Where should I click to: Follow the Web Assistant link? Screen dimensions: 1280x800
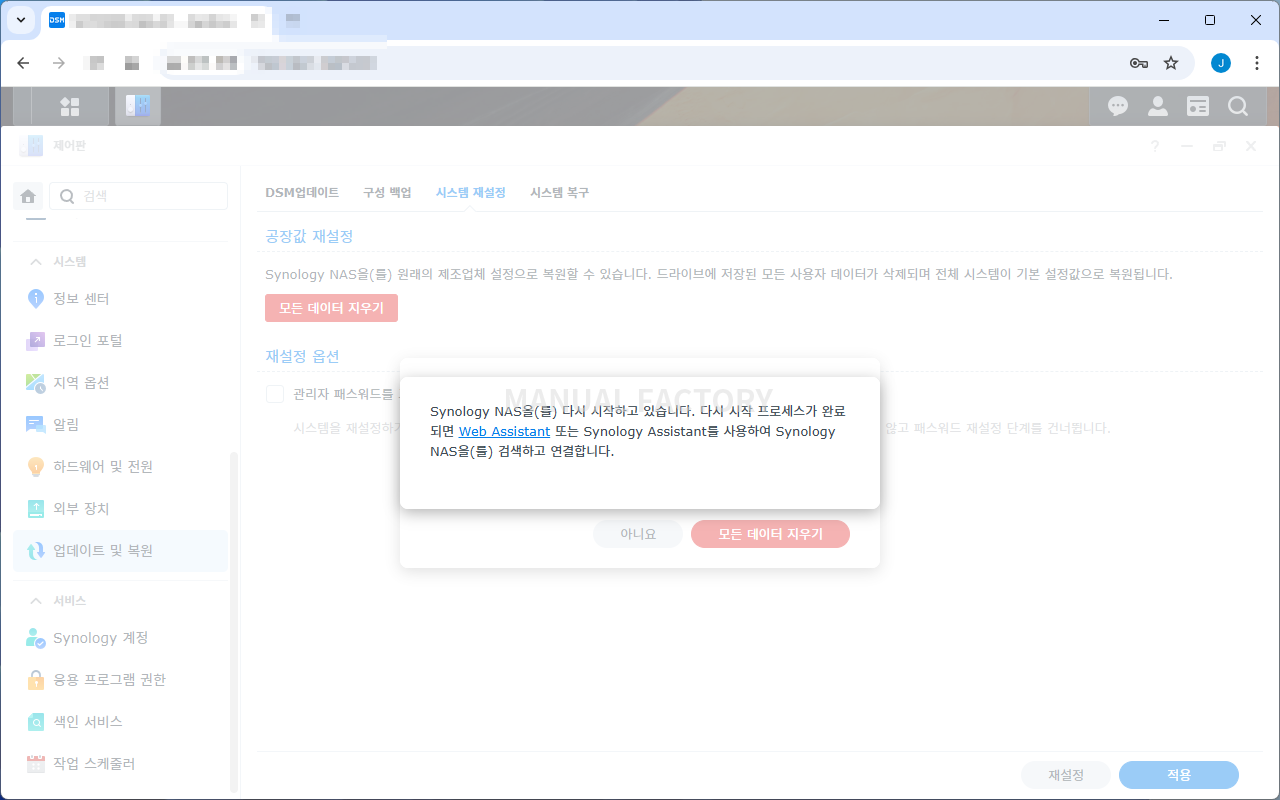[x=504, y=431]
